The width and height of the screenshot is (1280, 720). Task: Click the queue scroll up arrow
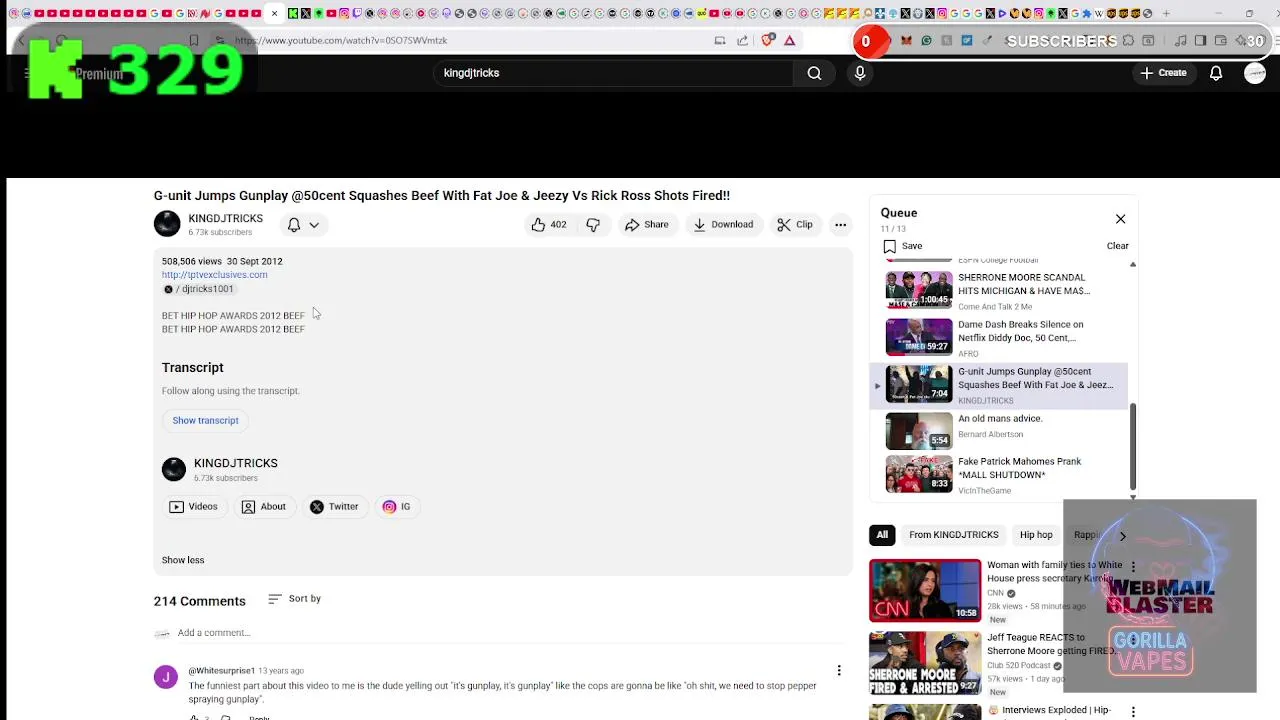point(1133,265)
